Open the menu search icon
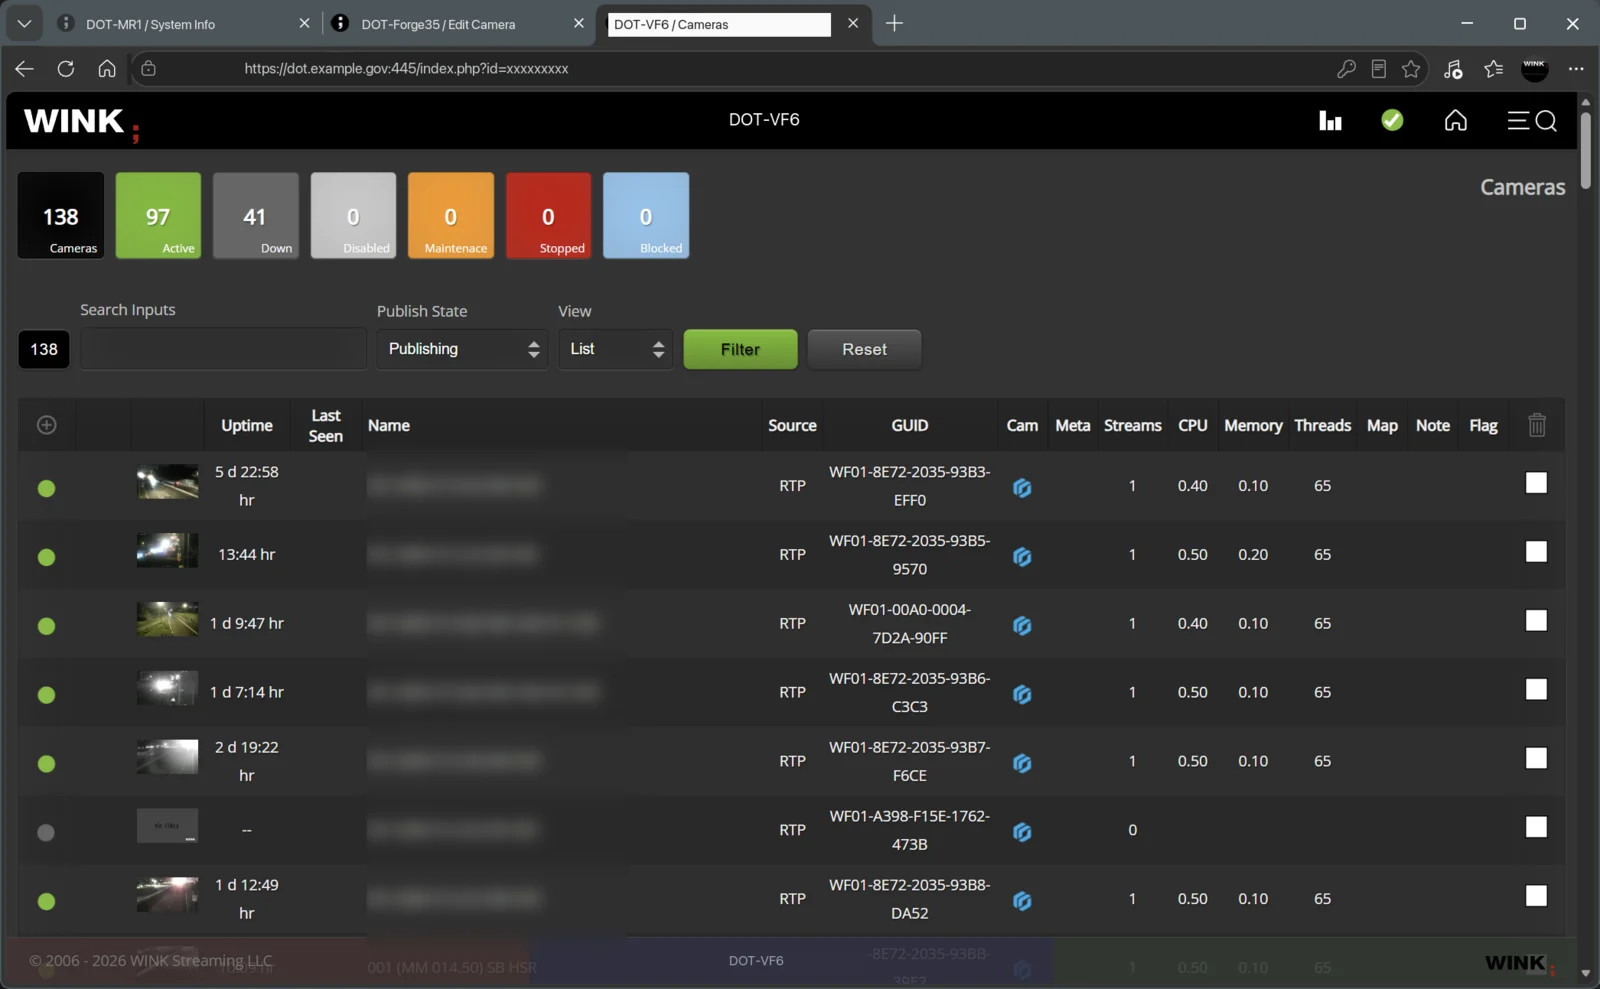This screenshot has width=1600, height=989. coord(1532,121)
